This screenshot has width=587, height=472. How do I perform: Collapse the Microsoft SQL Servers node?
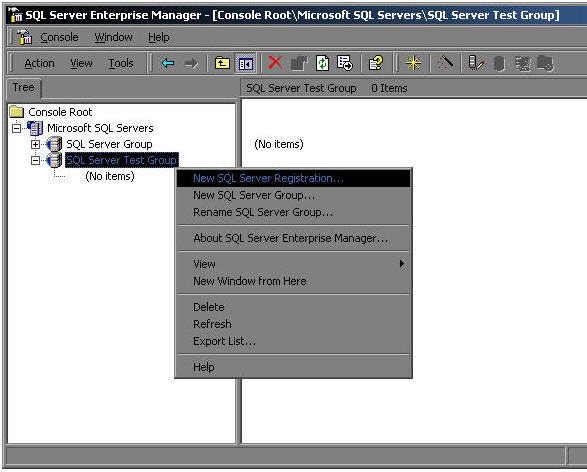[16, 128]
